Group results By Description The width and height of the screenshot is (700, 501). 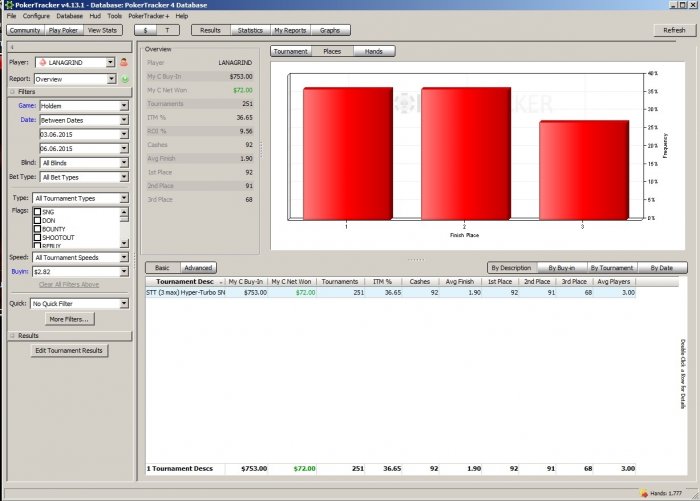[511, 268]
